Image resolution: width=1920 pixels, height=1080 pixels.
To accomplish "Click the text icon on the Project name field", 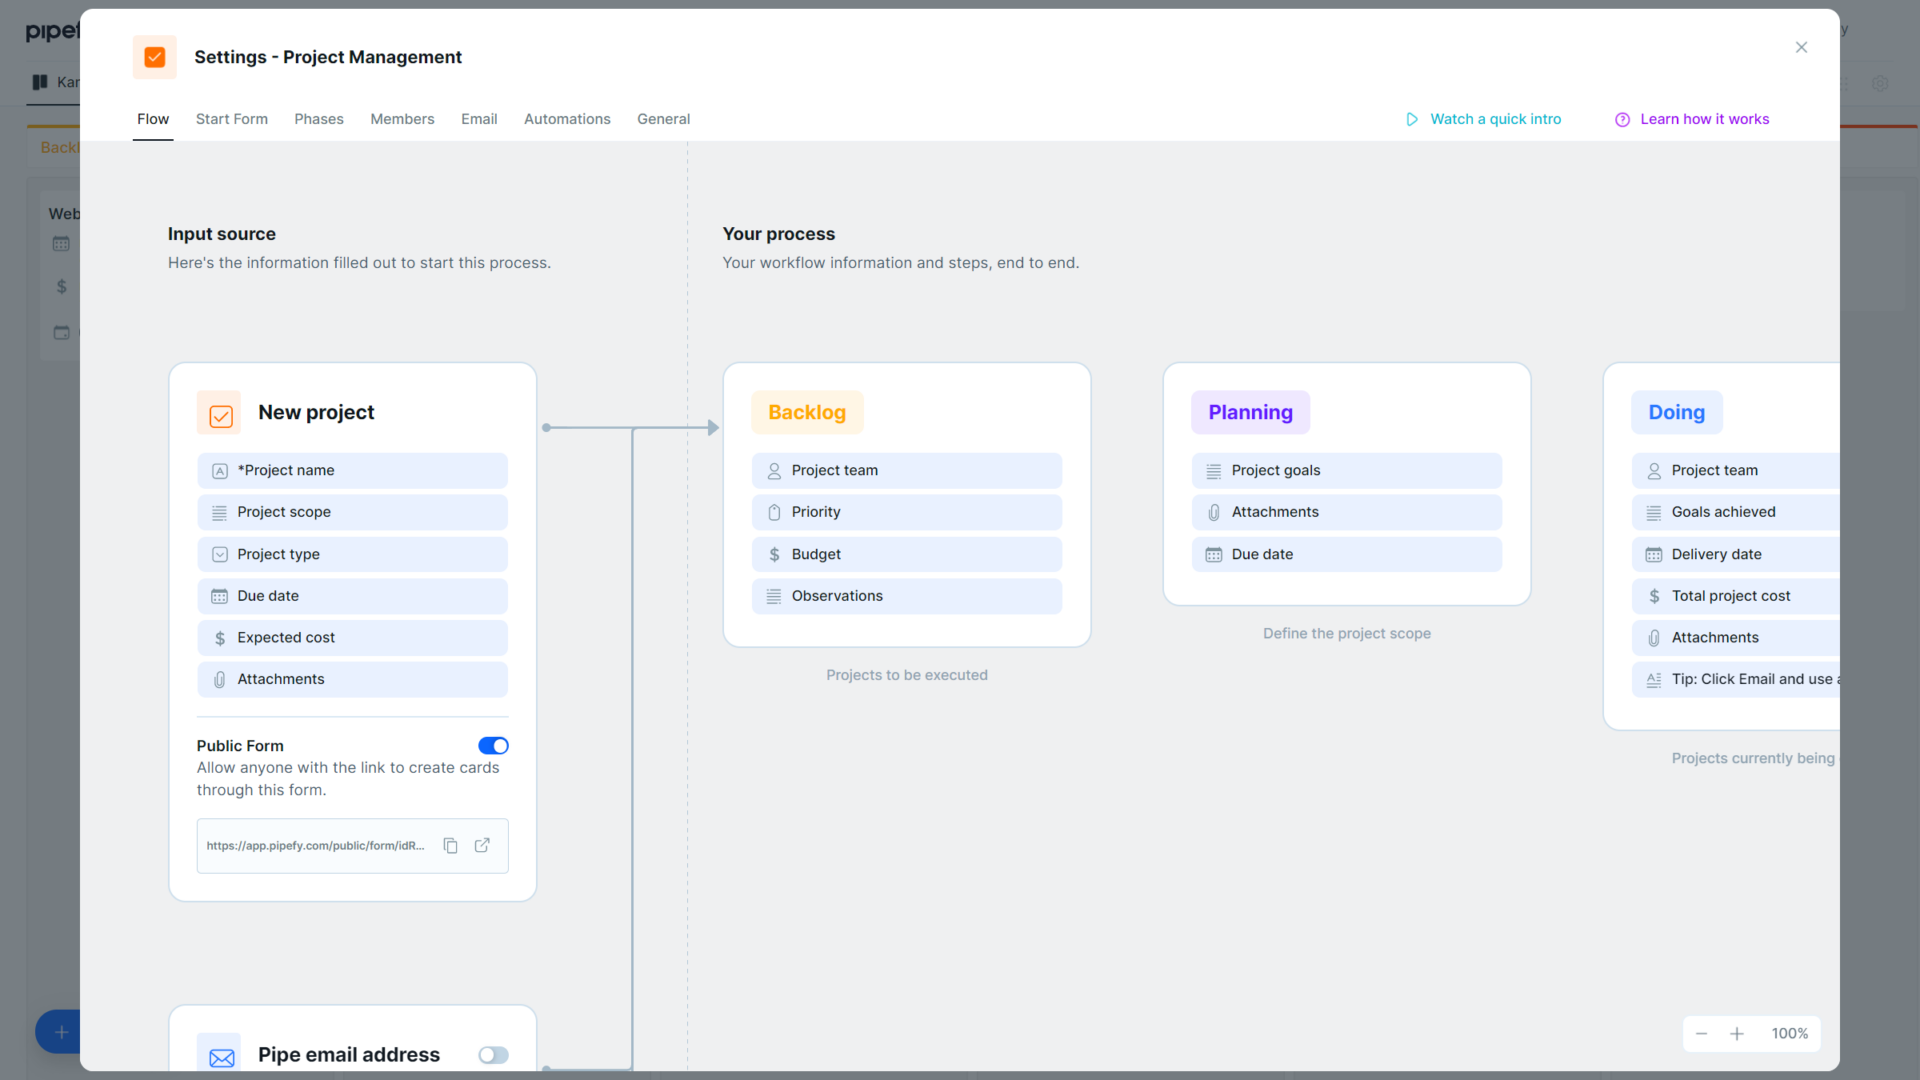I will coord(219,470).
